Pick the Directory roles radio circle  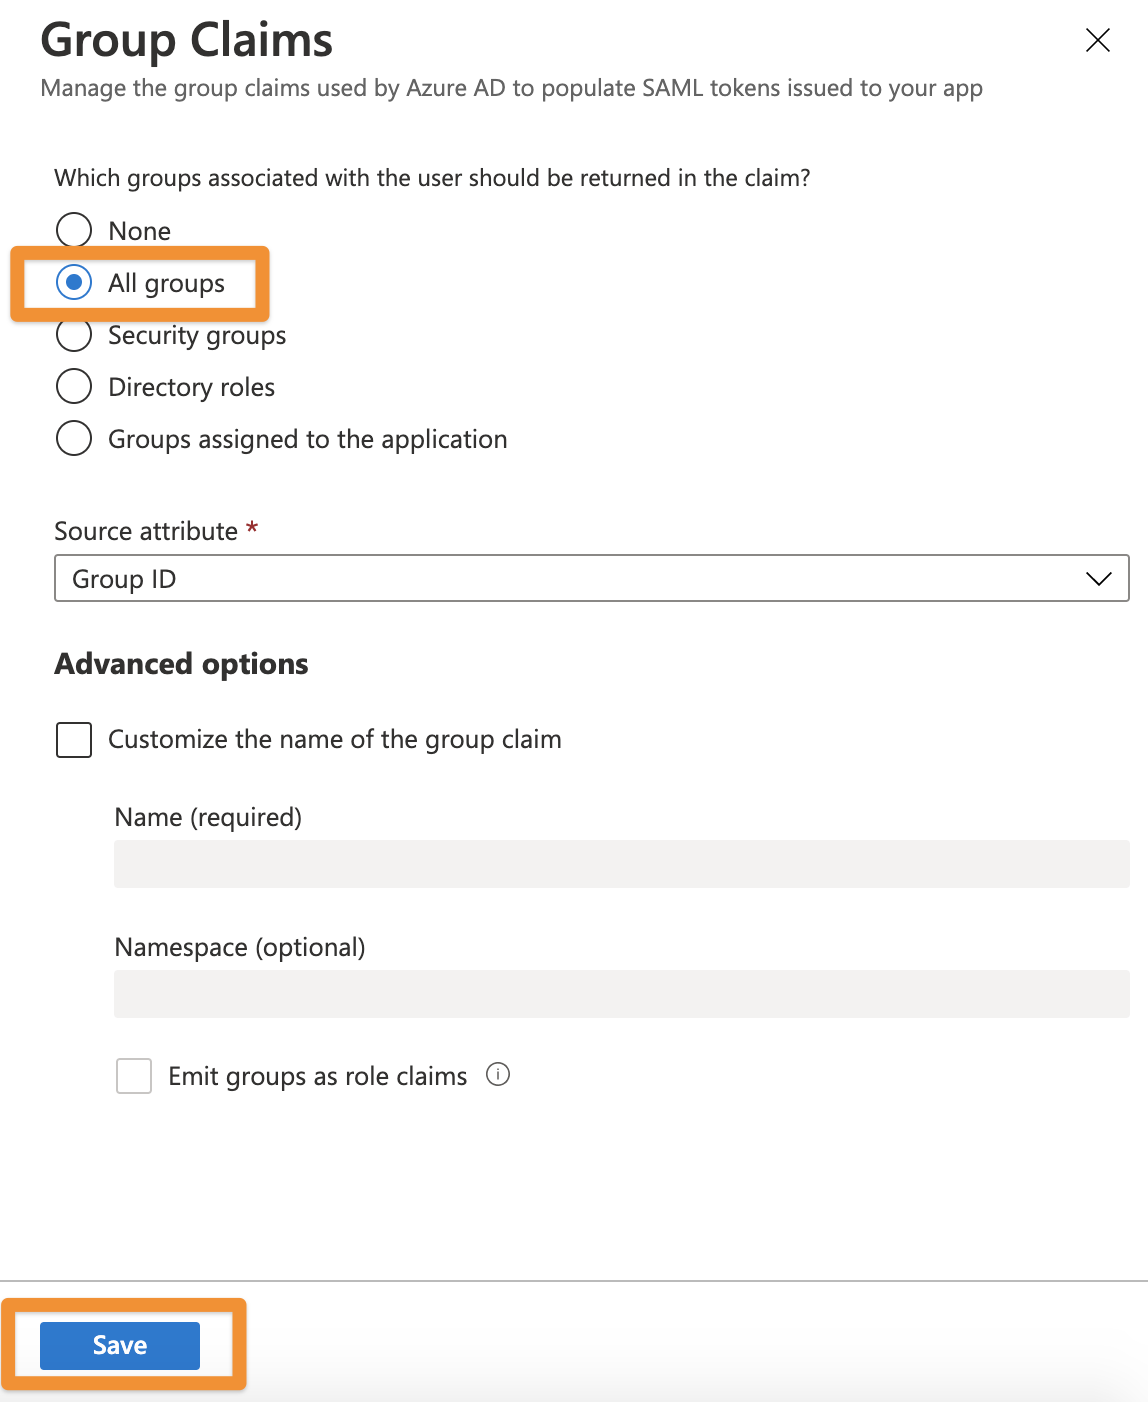click(74, 386)
